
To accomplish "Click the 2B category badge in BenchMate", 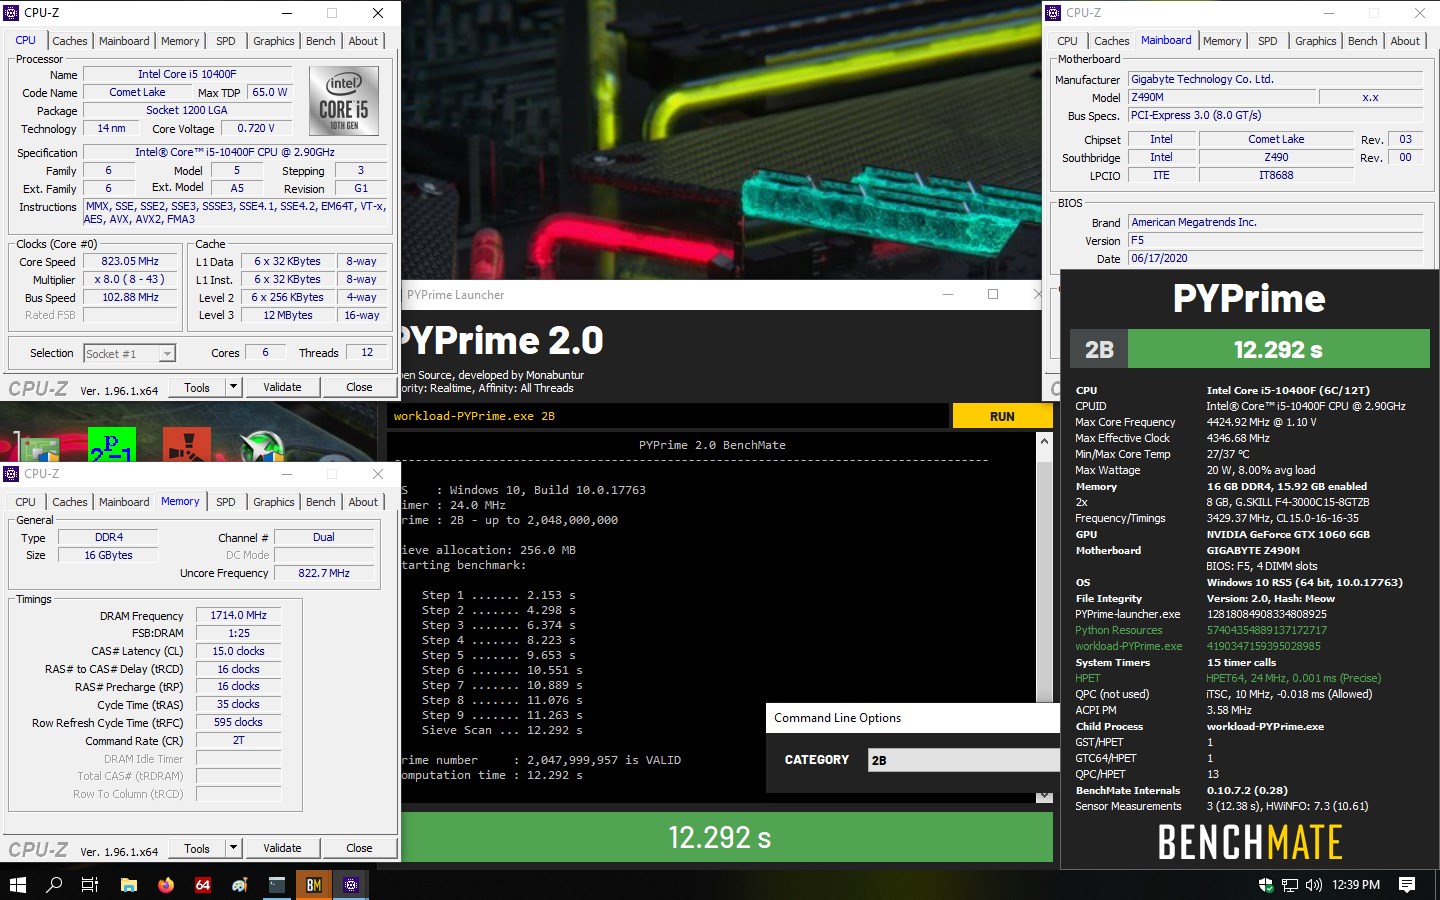I will [1099, 349].
